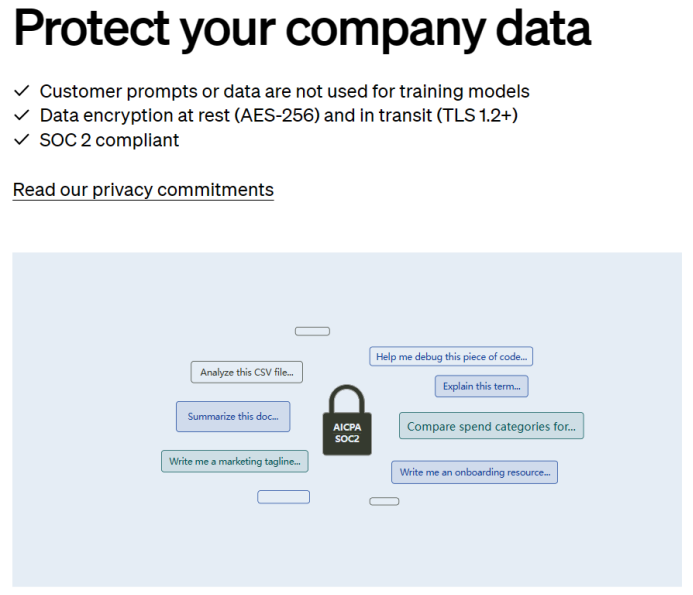693x595 pixels.
Task: Click the checkmark beside Data encryption line
Action: pyautogui.click(x=21, y=115)
